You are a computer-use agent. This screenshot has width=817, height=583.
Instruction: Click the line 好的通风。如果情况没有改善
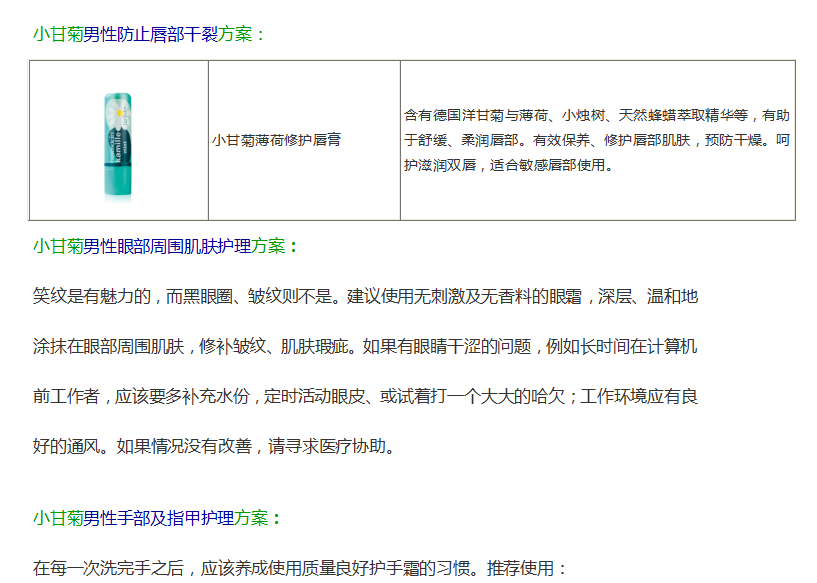214,446
